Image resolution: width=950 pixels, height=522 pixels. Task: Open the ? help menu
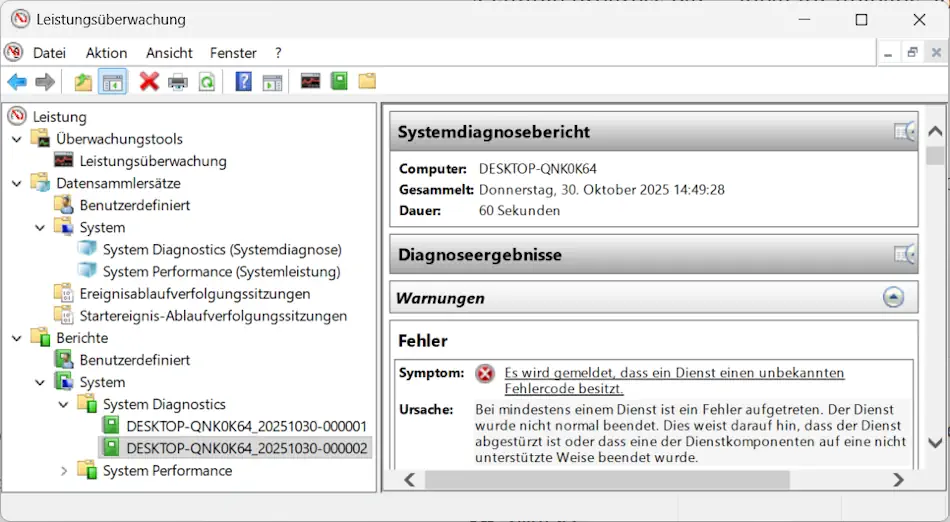pos(277,53)
